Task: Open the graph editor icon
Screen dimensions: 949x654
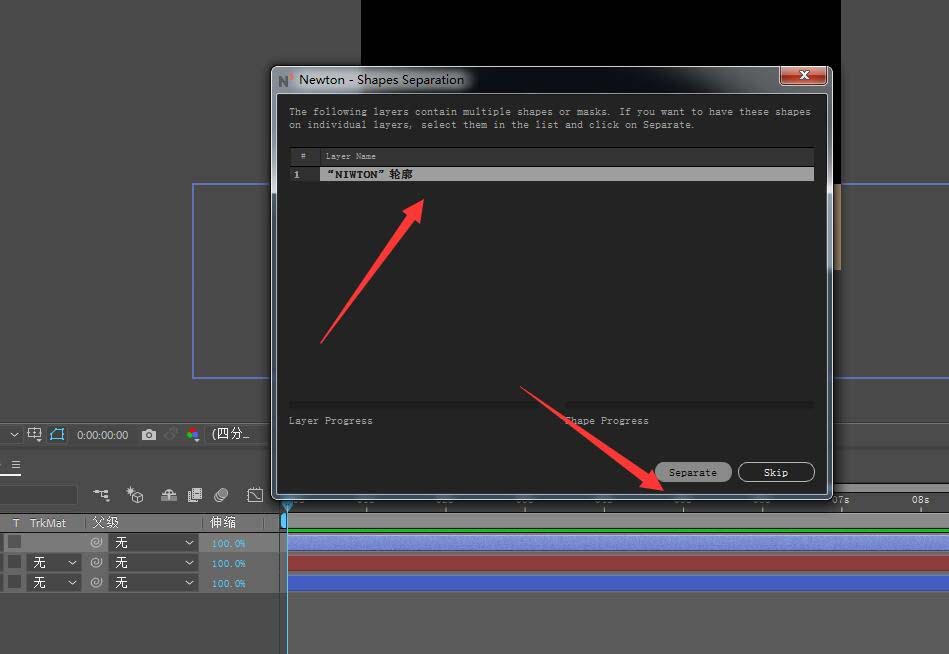Action: (x=255, y=495)
